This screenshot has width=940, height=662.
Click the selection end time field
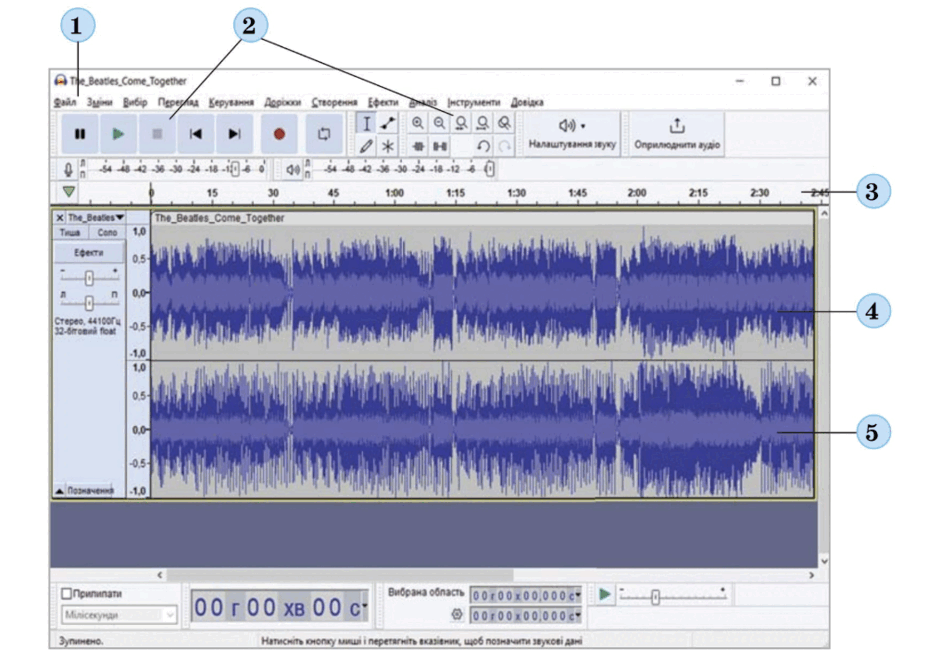526,615
